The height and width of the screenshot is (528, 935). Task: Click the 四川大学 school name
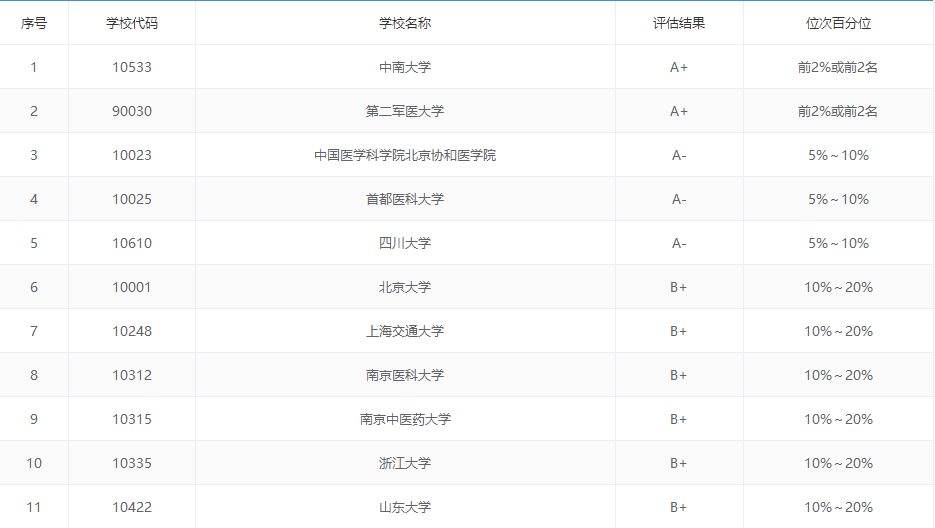coord(405,243)
